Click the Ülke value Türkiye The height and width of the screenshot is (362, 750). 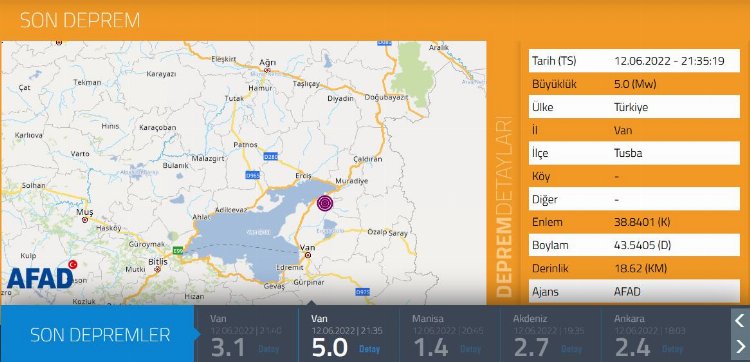pos(631,107)
